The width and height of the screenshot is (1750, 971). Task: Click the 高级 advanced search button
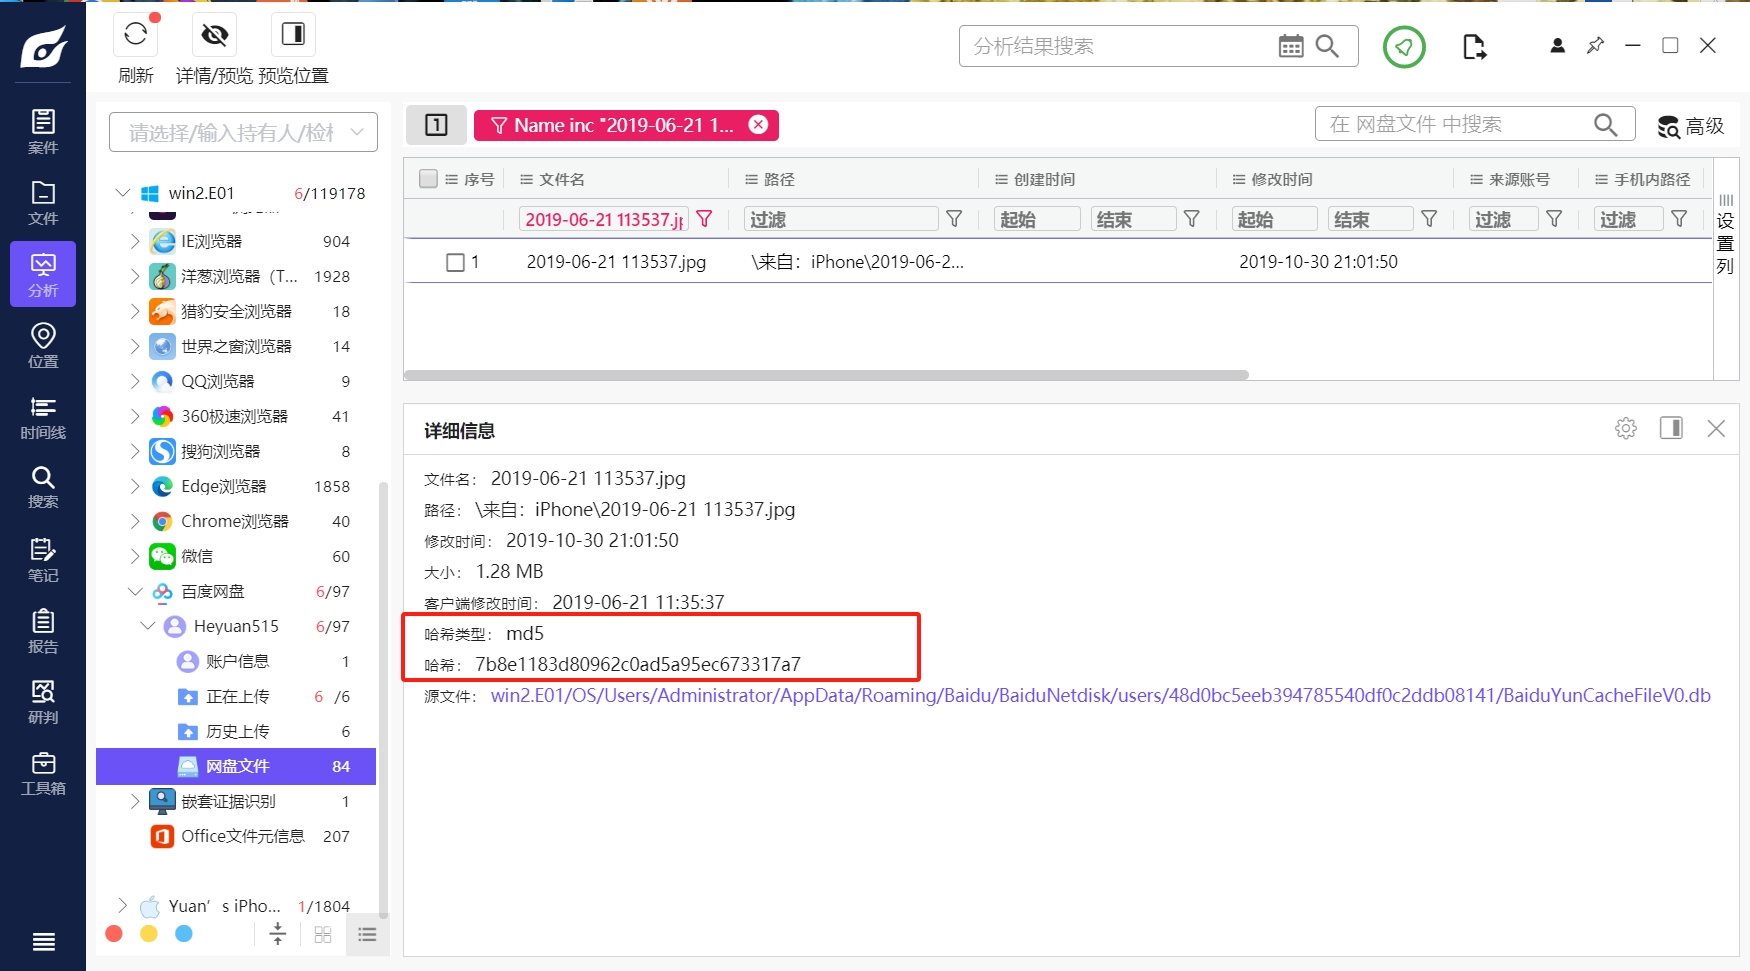1691,126
